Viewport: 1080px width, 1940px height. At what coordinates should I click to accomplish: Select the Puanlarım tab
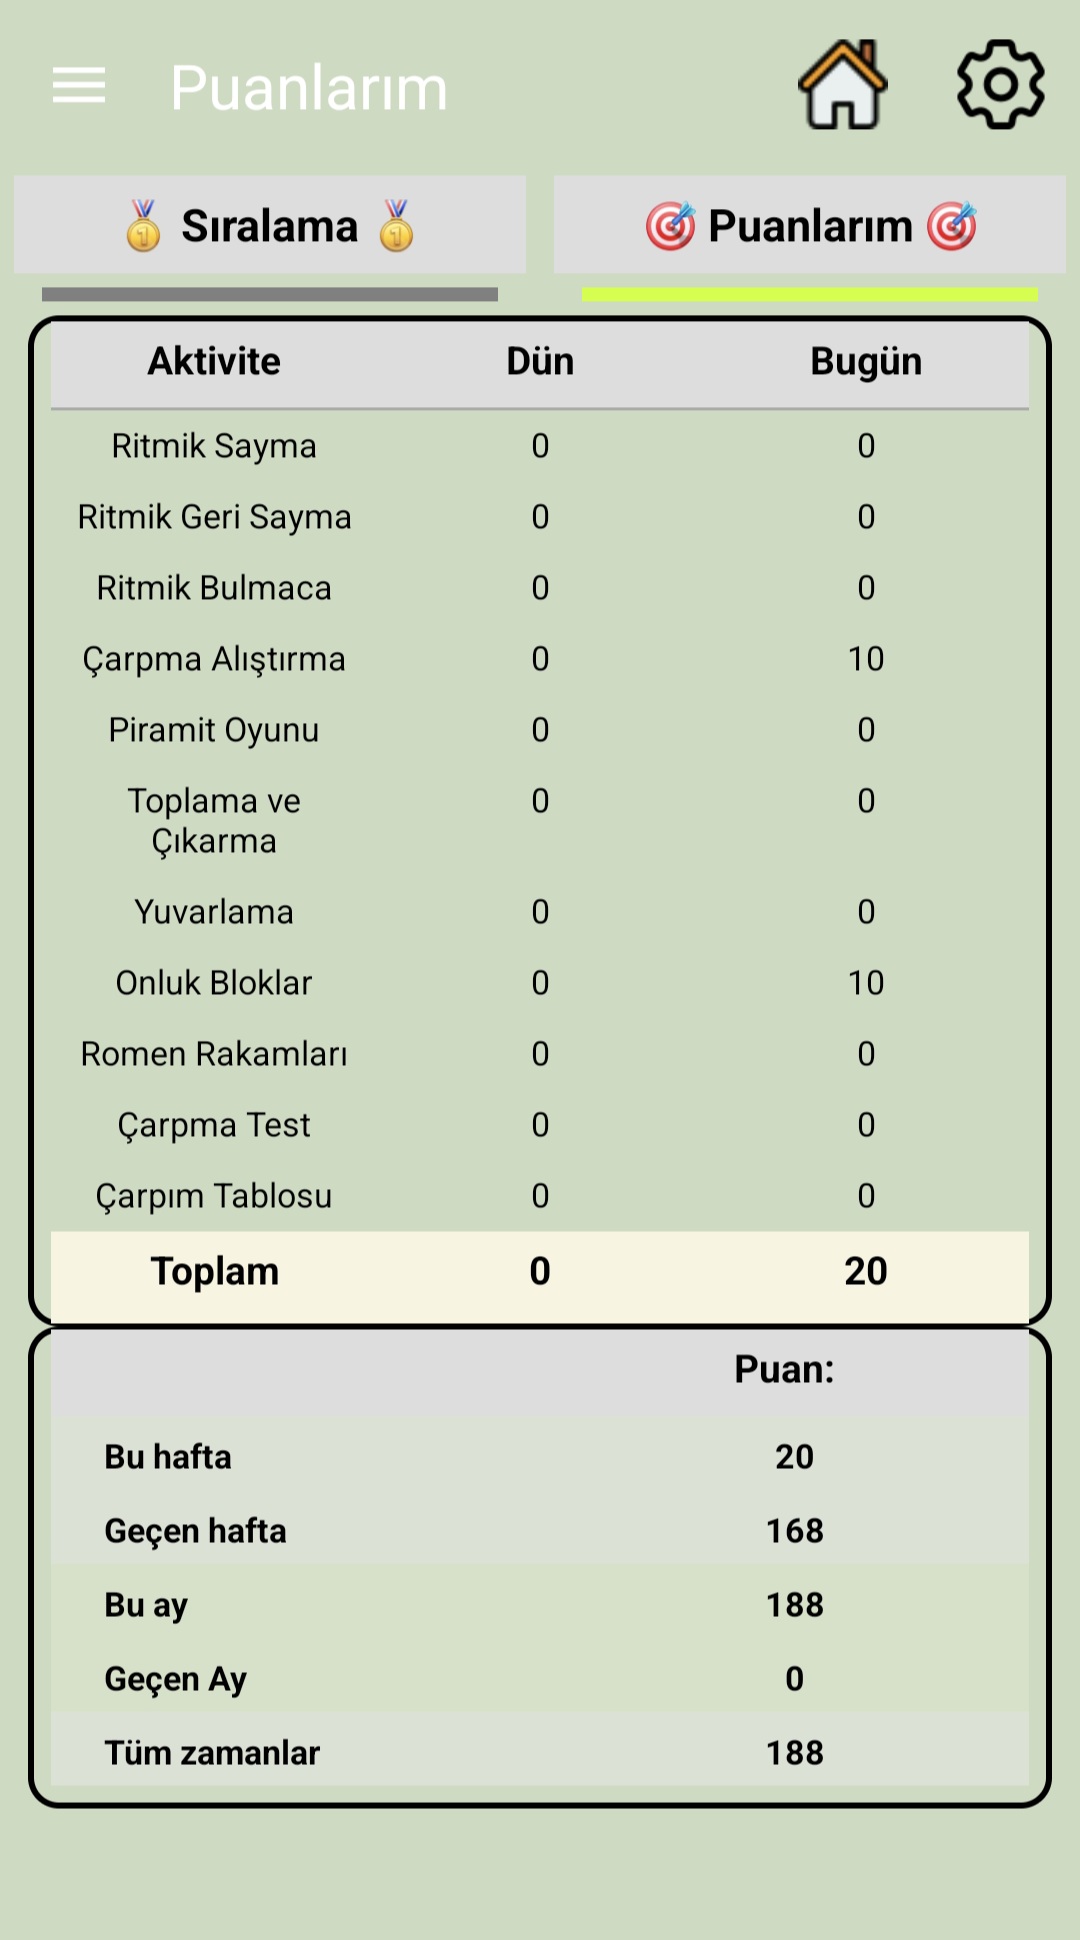[x=810, y=226]
